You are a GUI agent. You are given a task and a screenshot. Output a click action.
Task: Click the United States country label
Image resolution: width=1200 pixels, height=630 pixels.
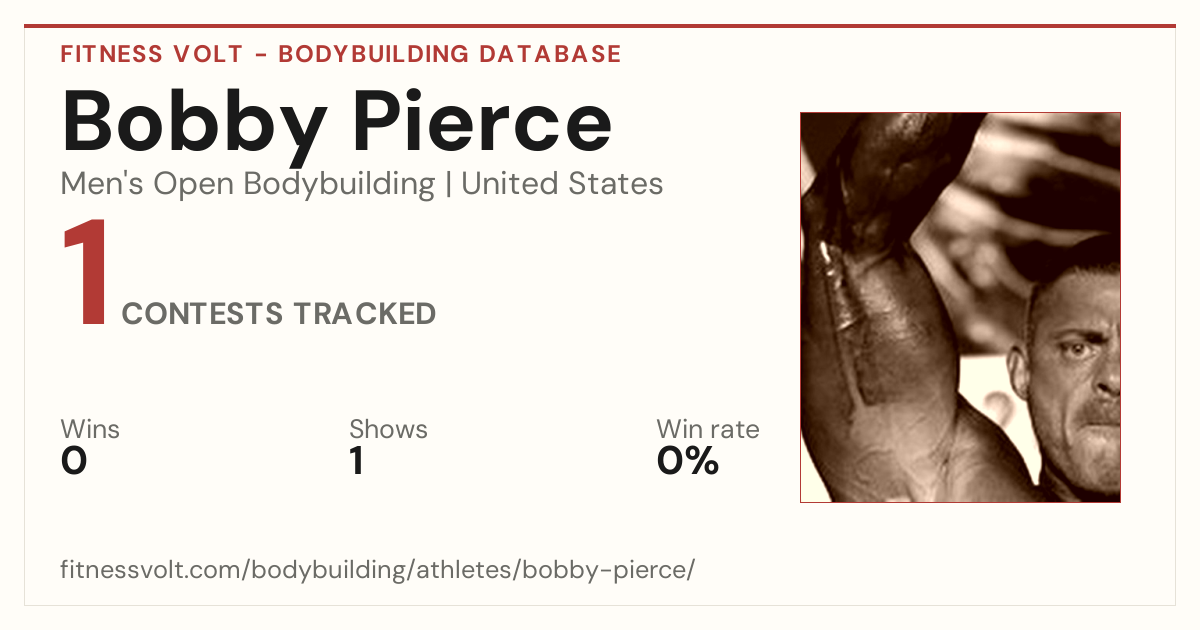pos(562,185)
